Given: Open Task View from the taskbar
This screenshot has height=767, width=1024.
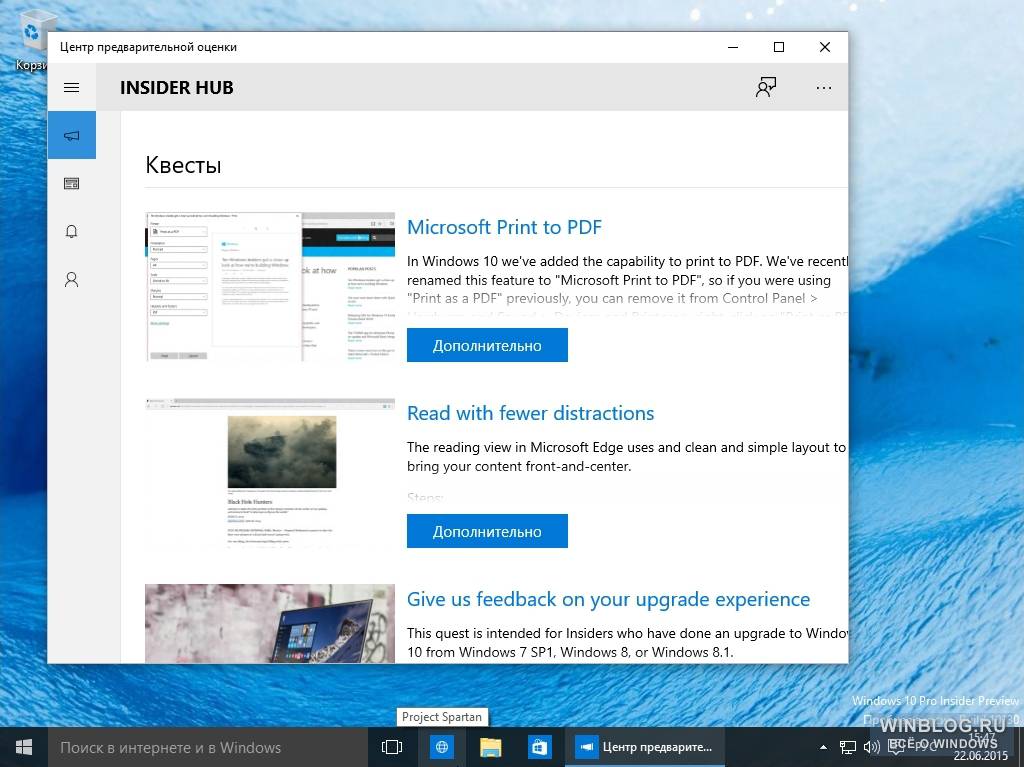Looking at the screenshot, I should (x=392, y=747).
